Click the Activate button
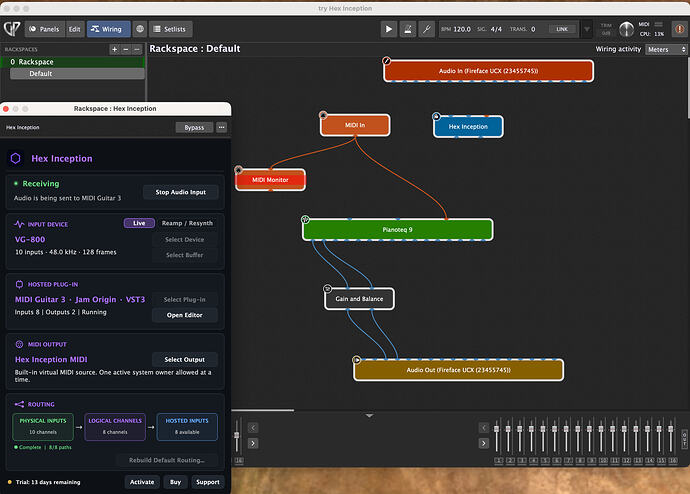This screenshot has width=690, height=494. 142,482
